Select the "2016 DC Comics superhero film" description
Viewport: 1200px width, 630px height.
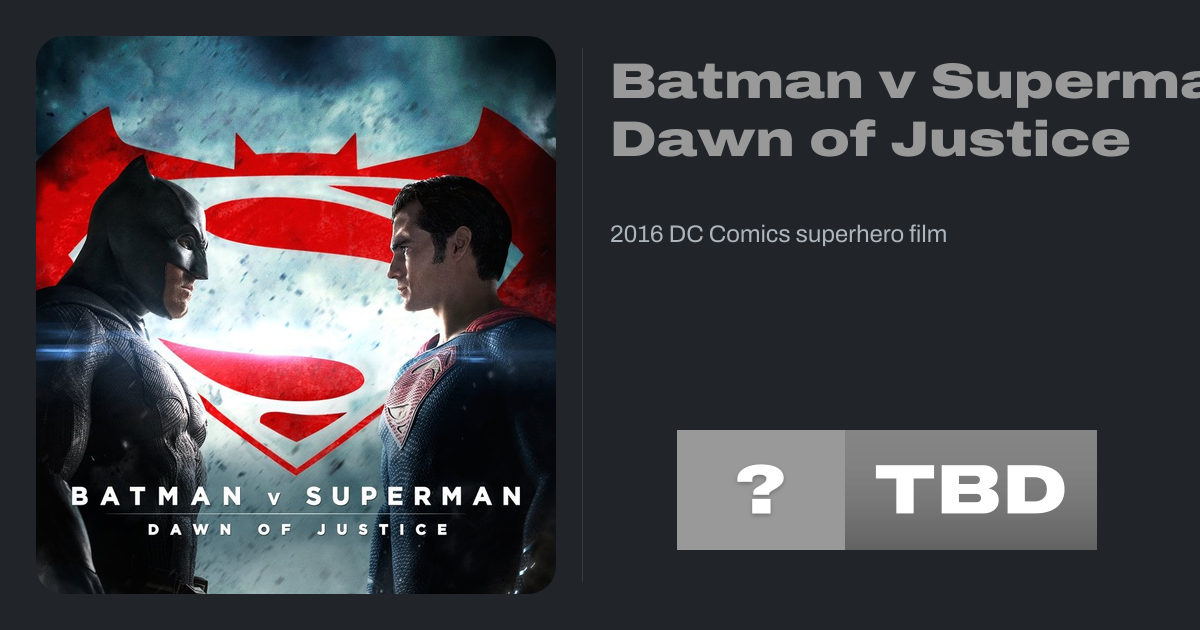[778, 235]
